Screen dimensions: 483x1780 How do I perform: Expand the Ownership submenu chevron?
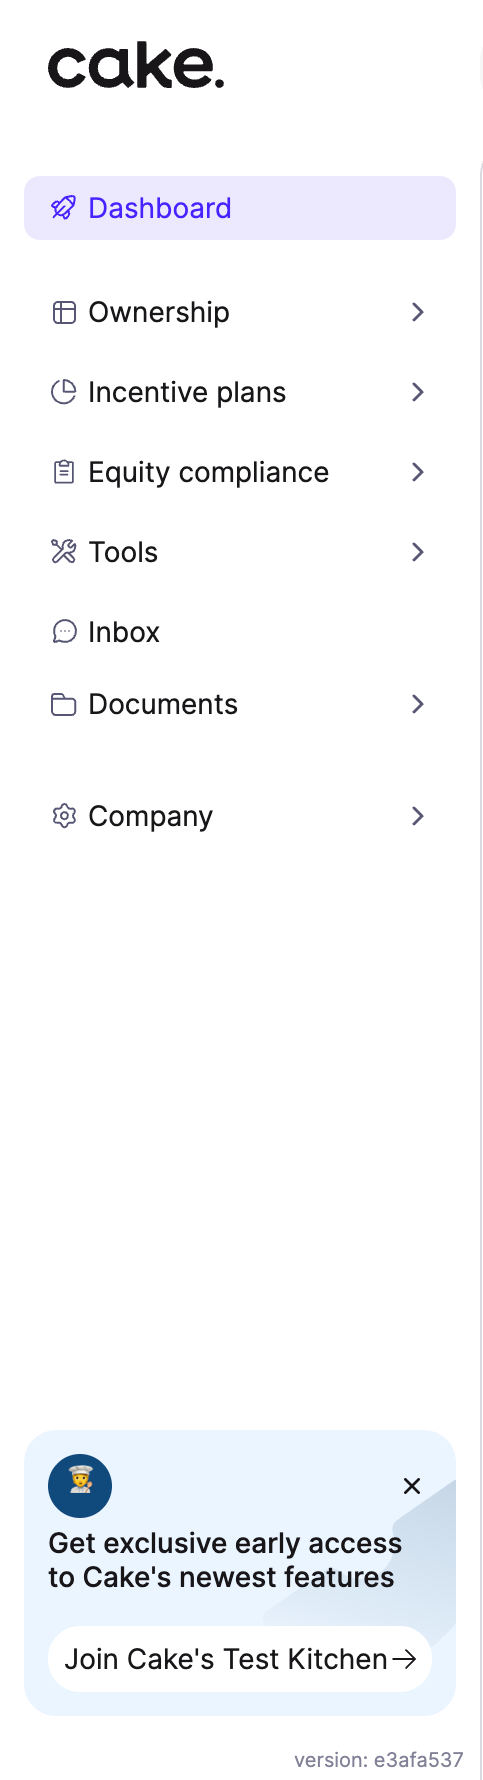[x=418, y=312]
